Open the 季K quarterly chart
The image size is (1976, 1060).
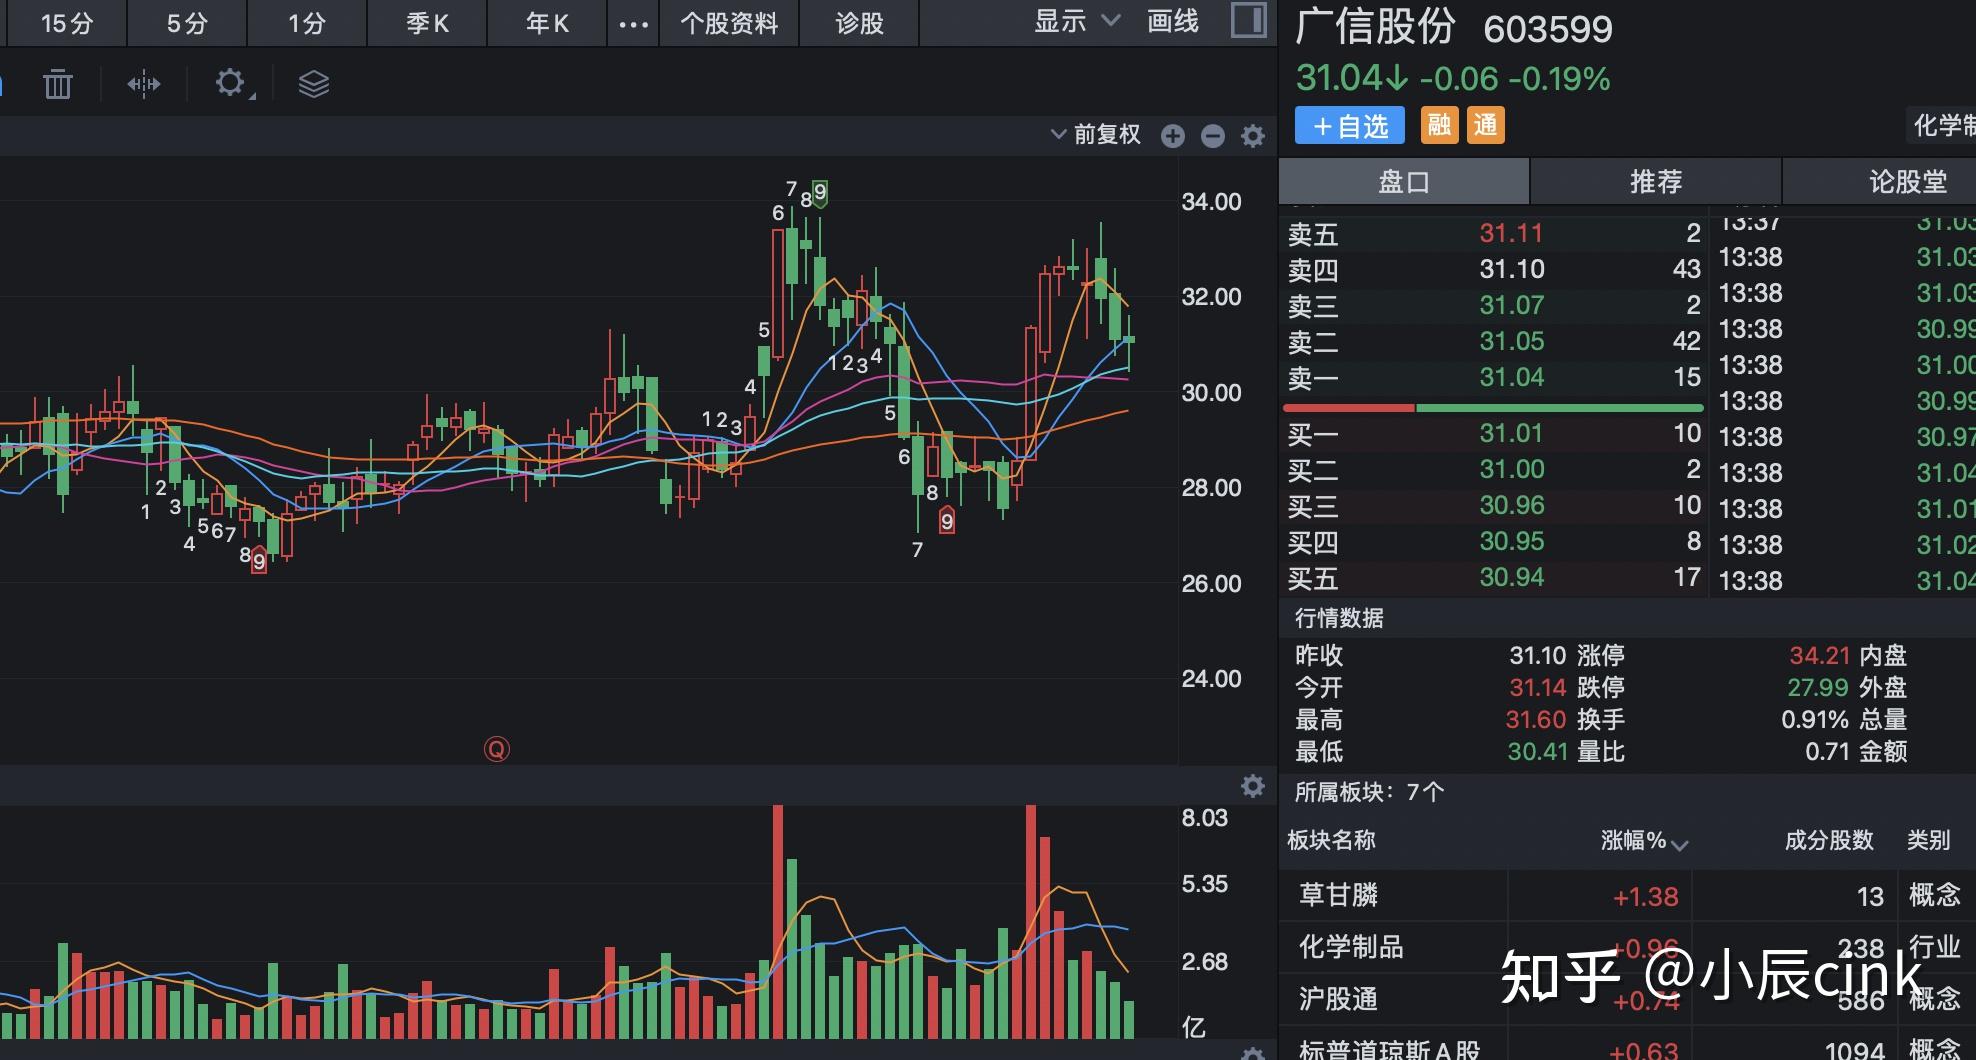coord(427,23)
